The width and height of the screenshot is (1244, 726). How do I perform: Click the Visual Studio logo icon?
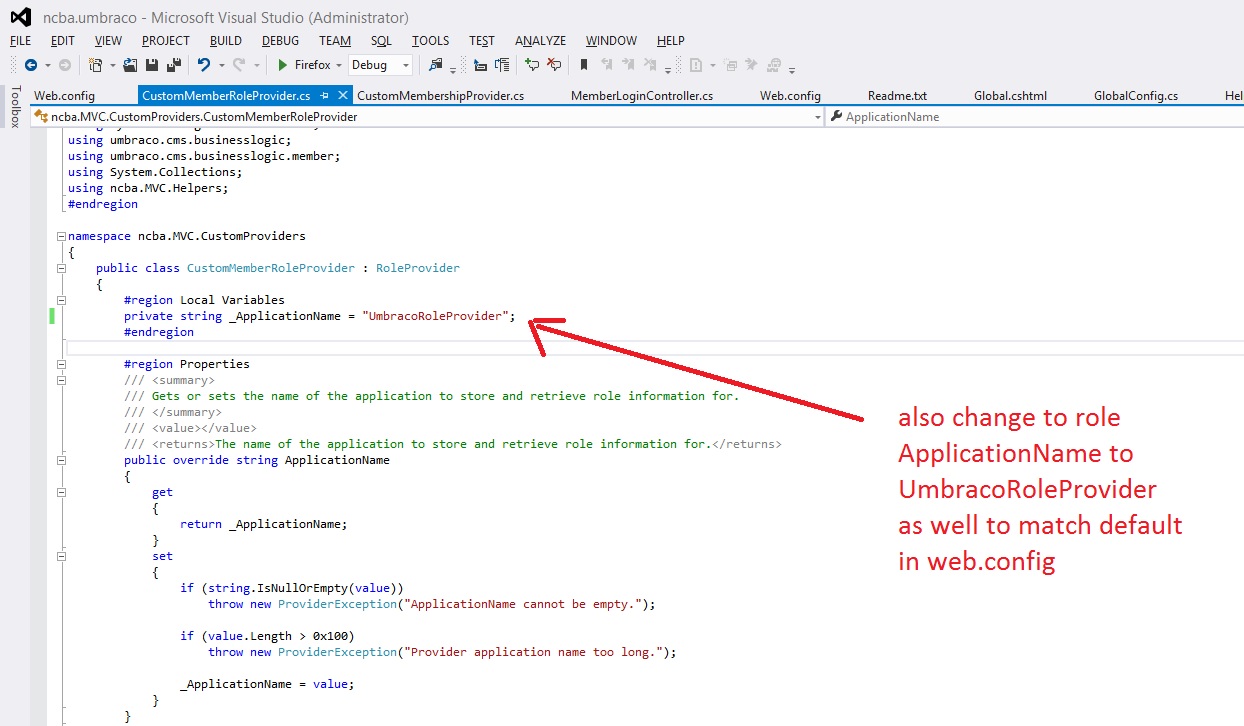coord(20,17)
